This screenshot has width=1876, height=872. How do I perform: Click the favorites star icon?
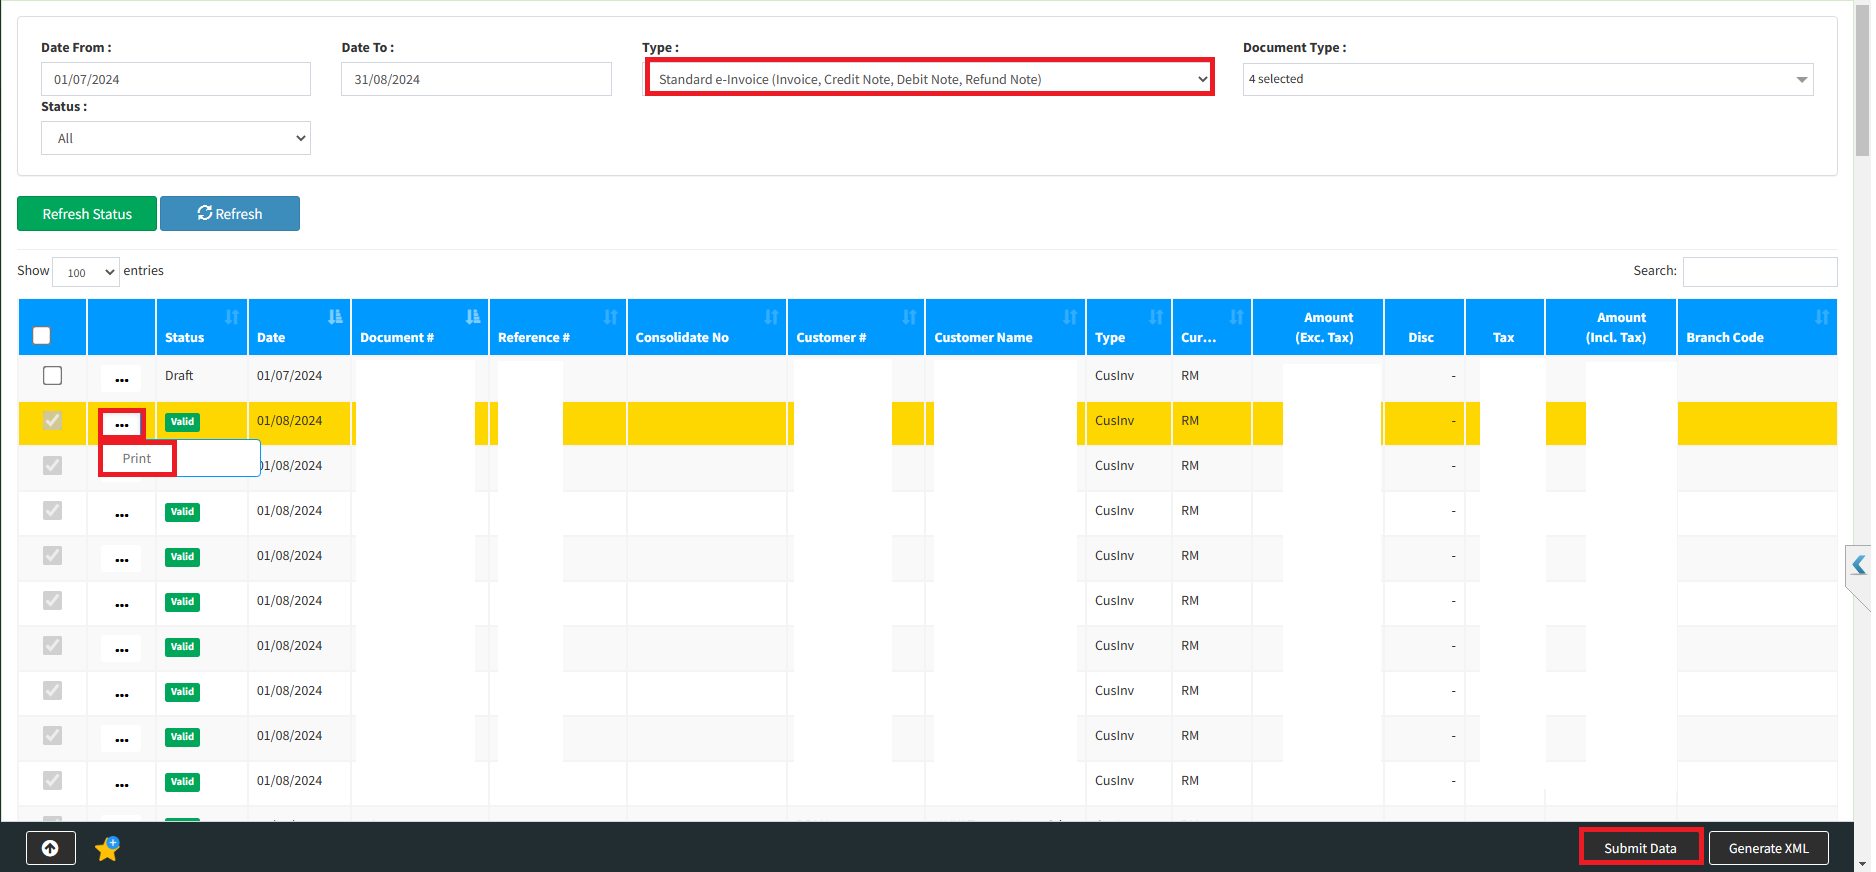coord(107,849)
